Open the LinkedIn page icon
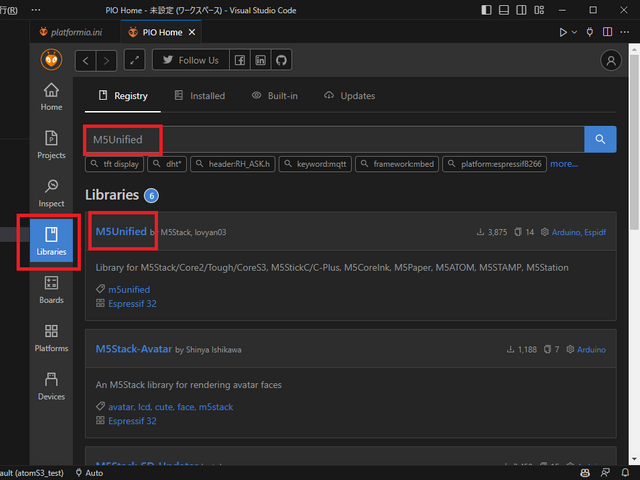The width and height of the screenshot is (640, 480). click(260, 60)
